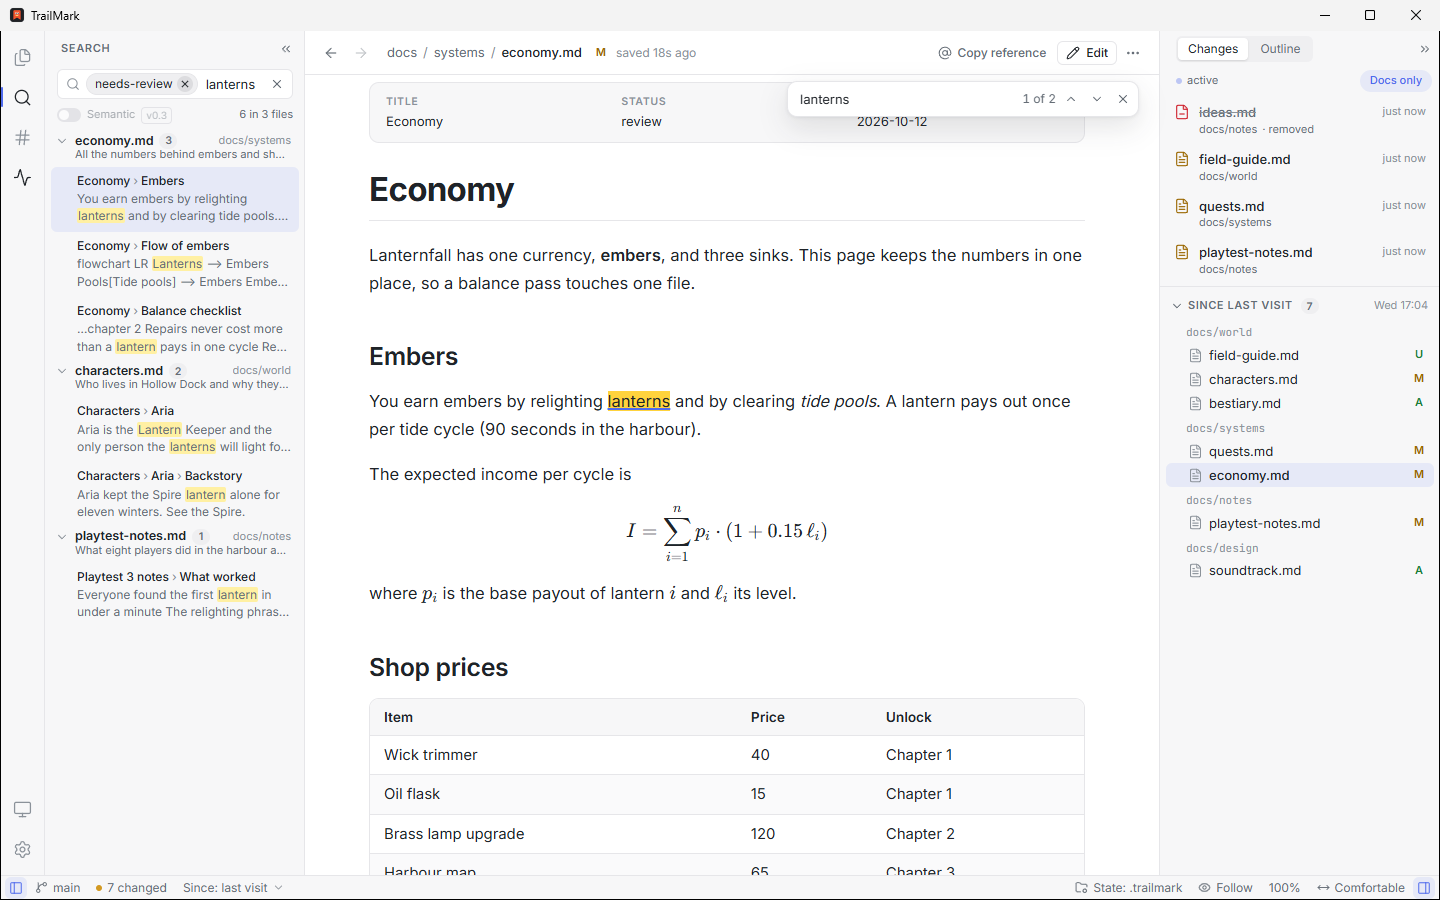This screenshot has height=900, width=1440.
Task: Jump to next find match
Action: pos(1097,99)
